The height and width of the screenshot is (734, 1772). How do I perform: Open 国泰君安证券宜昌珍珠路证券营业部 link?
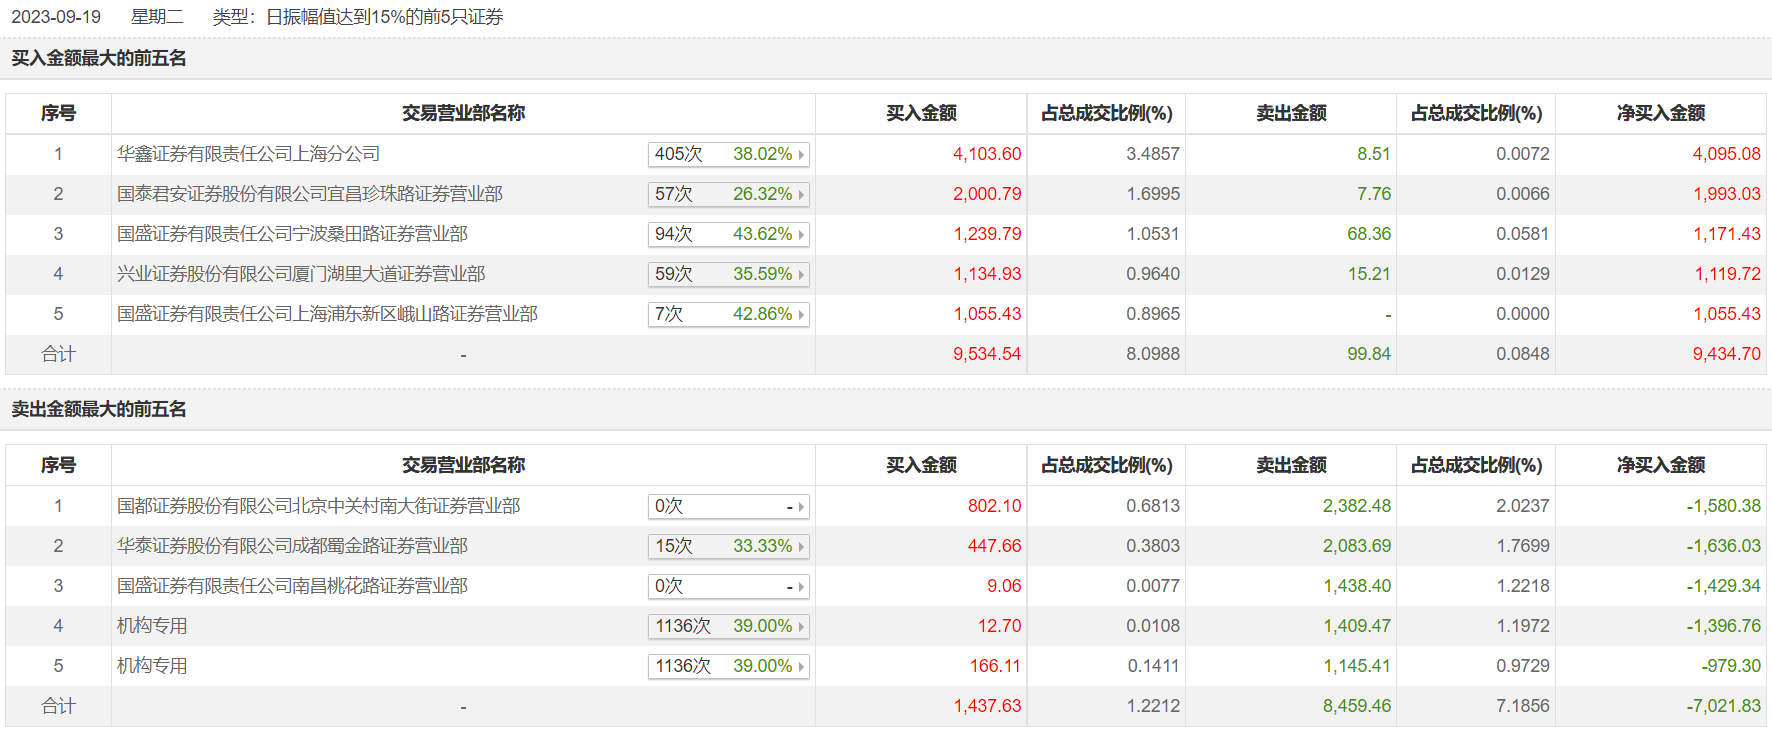point(310,194)
